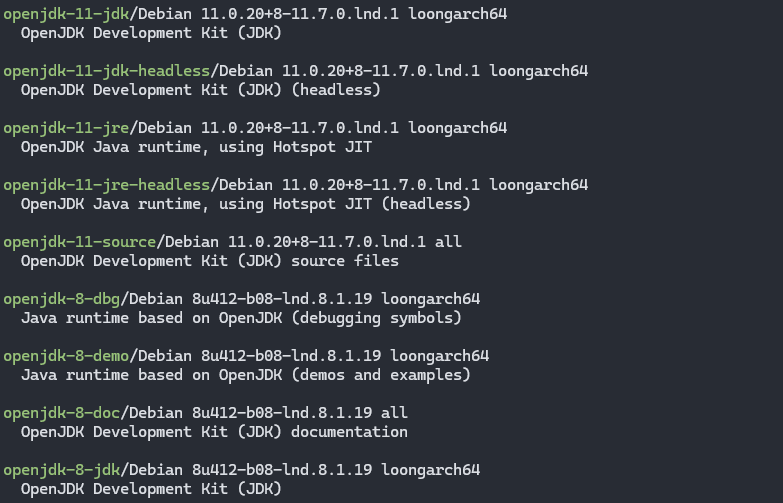Click "loongarch64" on the openjdk-8-dbg line
The image size is (783, 503).
(x=431, y=299)
